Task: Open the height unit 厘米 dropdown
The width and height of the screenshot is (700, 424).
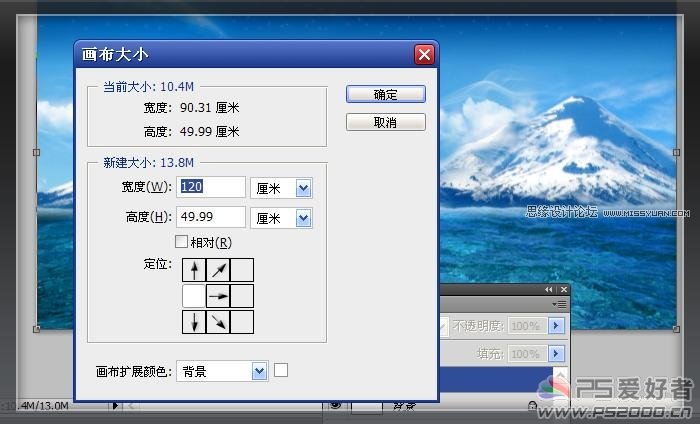Action: point(304,218)
